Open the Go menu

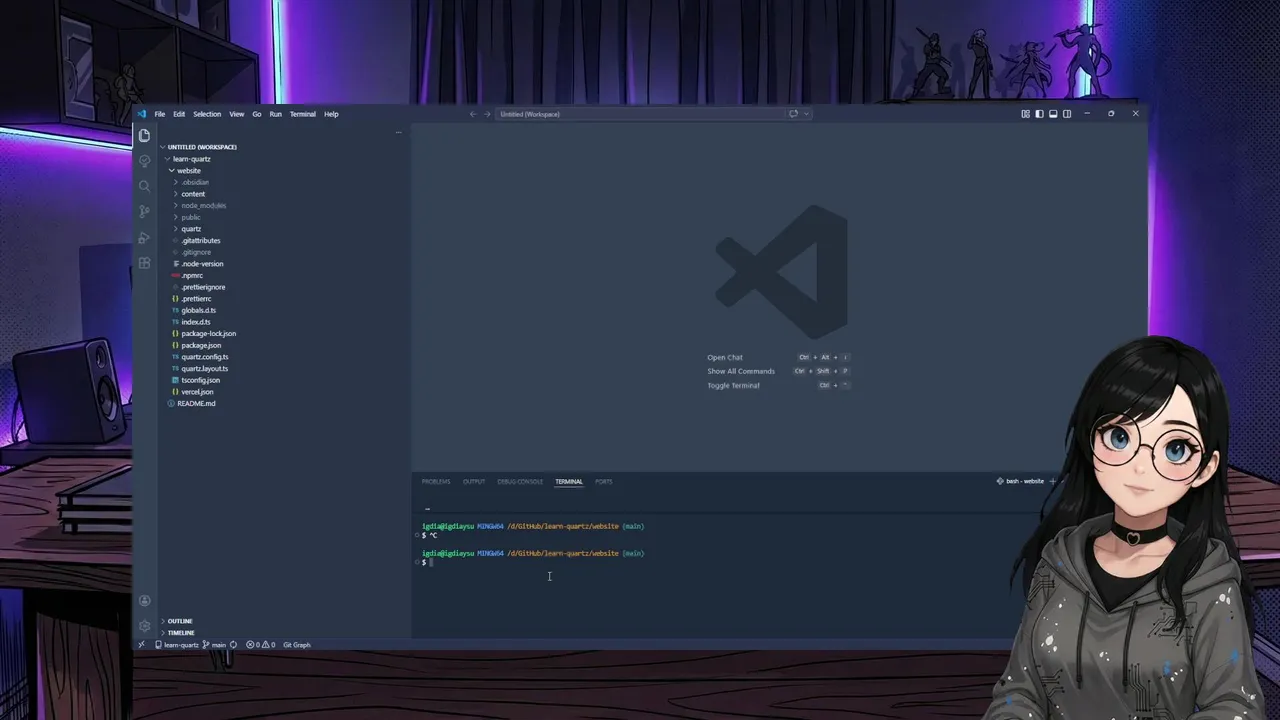[x=257, y=114]
